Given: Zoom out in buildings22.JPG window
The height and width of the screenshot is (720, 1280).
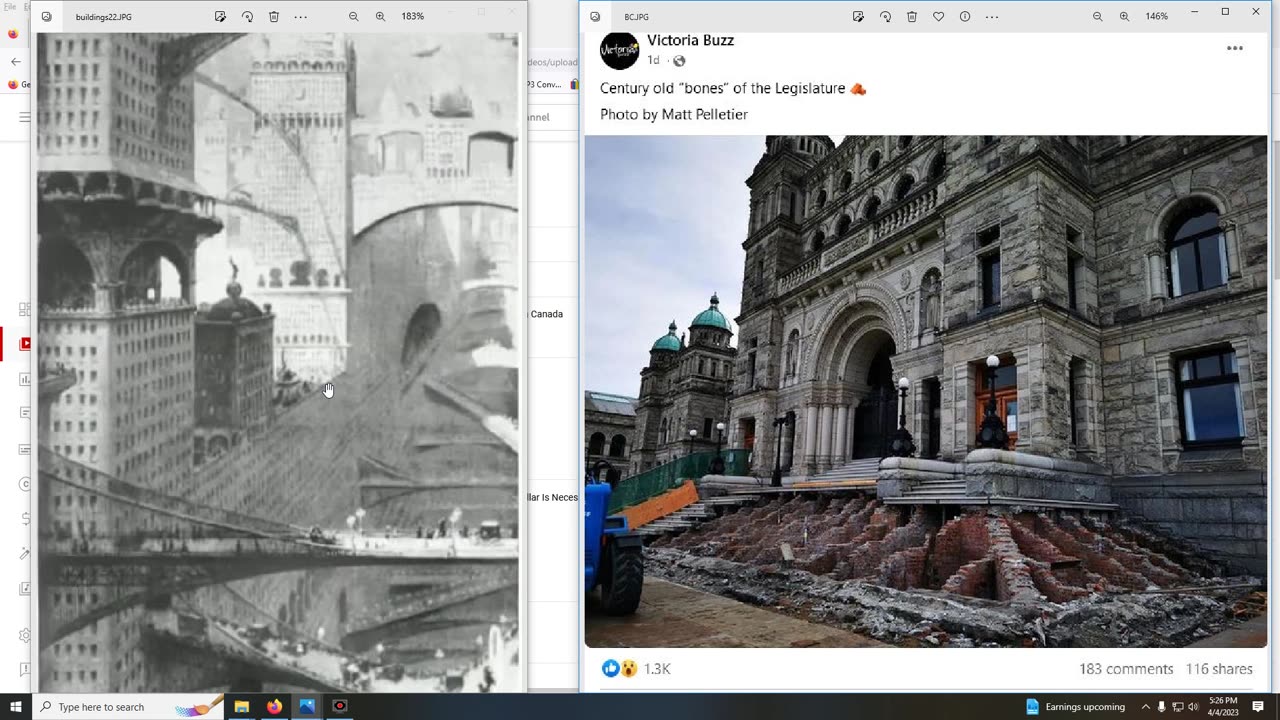Looking at the screenshot, I should pos(354,17).
